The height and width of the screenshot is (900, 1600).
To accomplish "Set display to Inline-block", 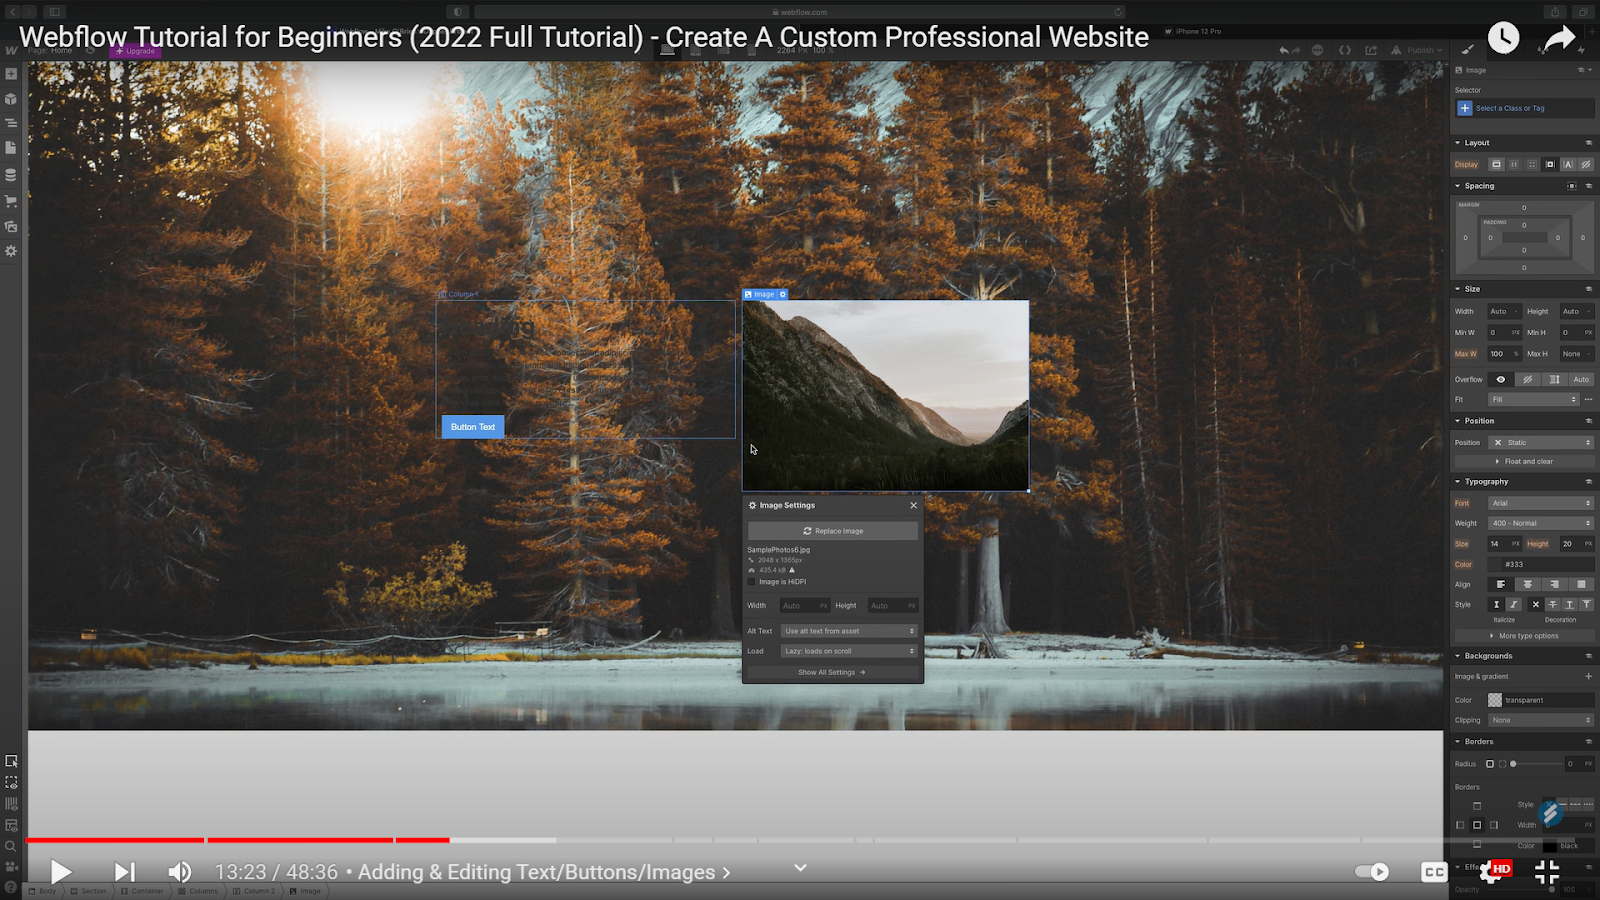I will point(1550,164).
